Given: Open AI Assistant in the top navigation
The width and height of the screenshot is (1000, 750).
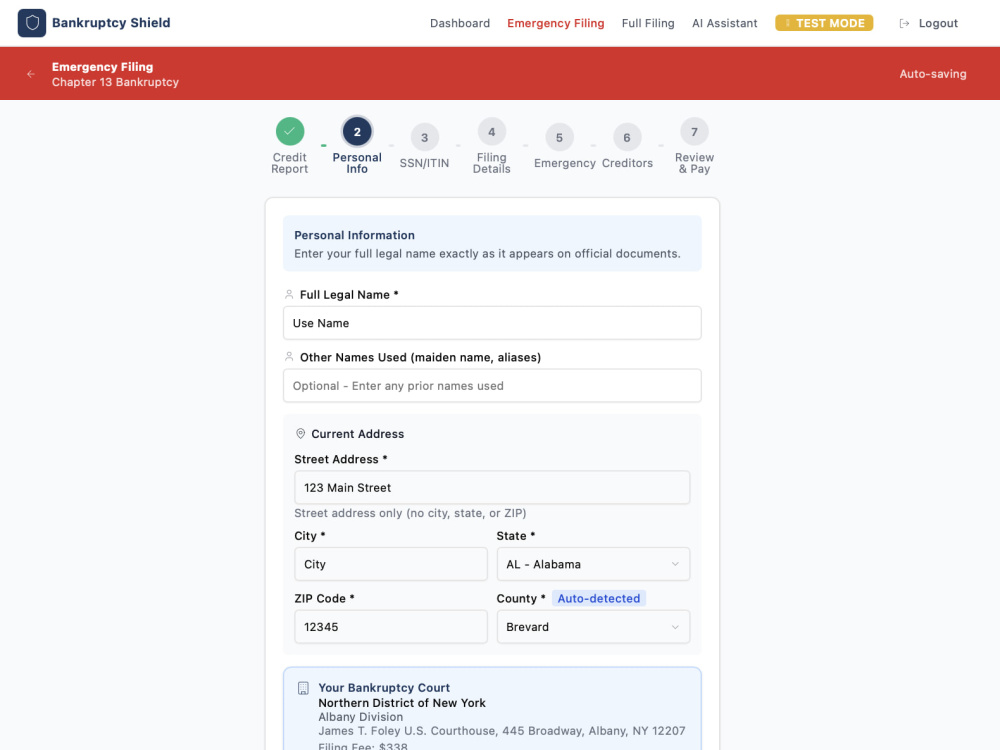Looking at the screenshot, I should [x=724, y=24].
